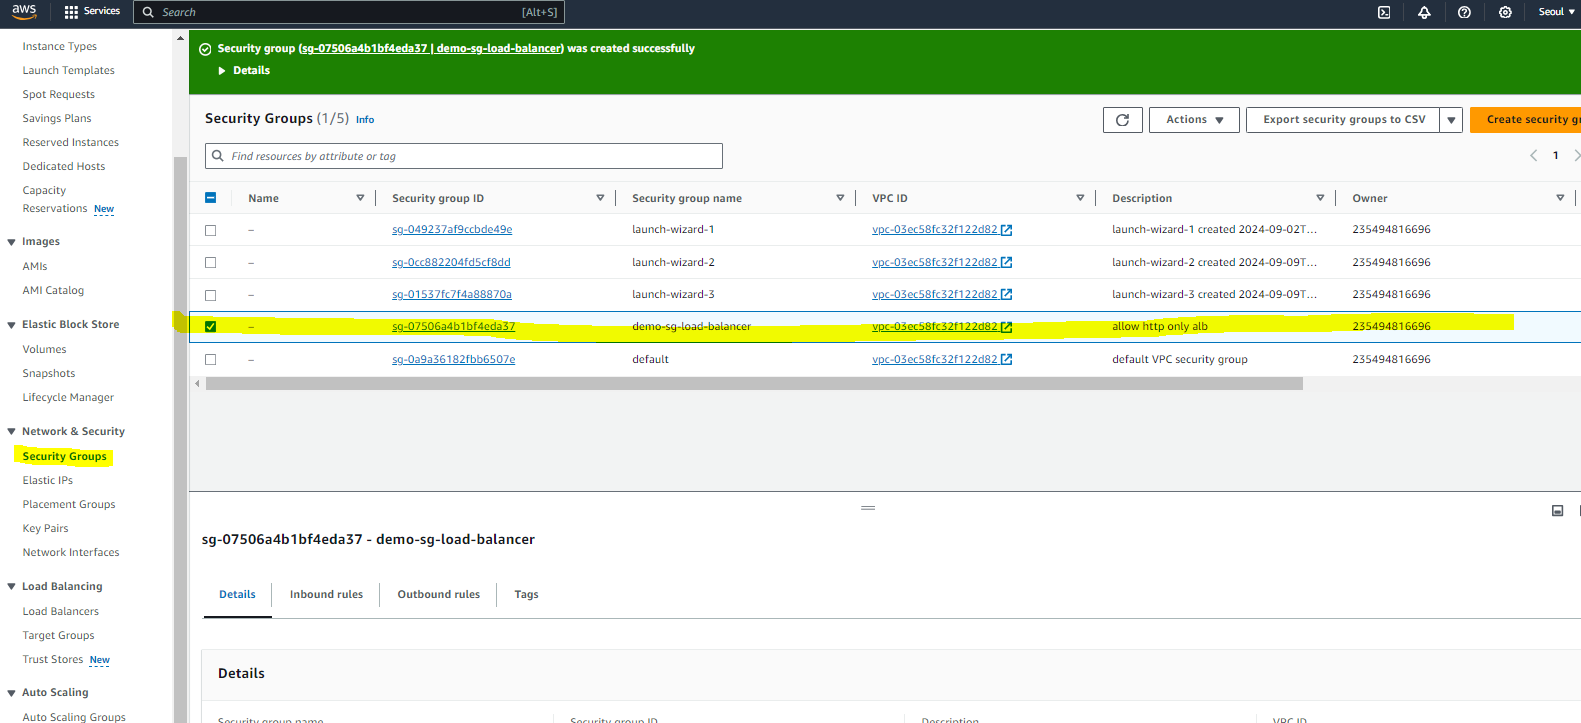
Task: Open the Seoul region selector
Action: pyautogui.click(x=1556, y=12)
